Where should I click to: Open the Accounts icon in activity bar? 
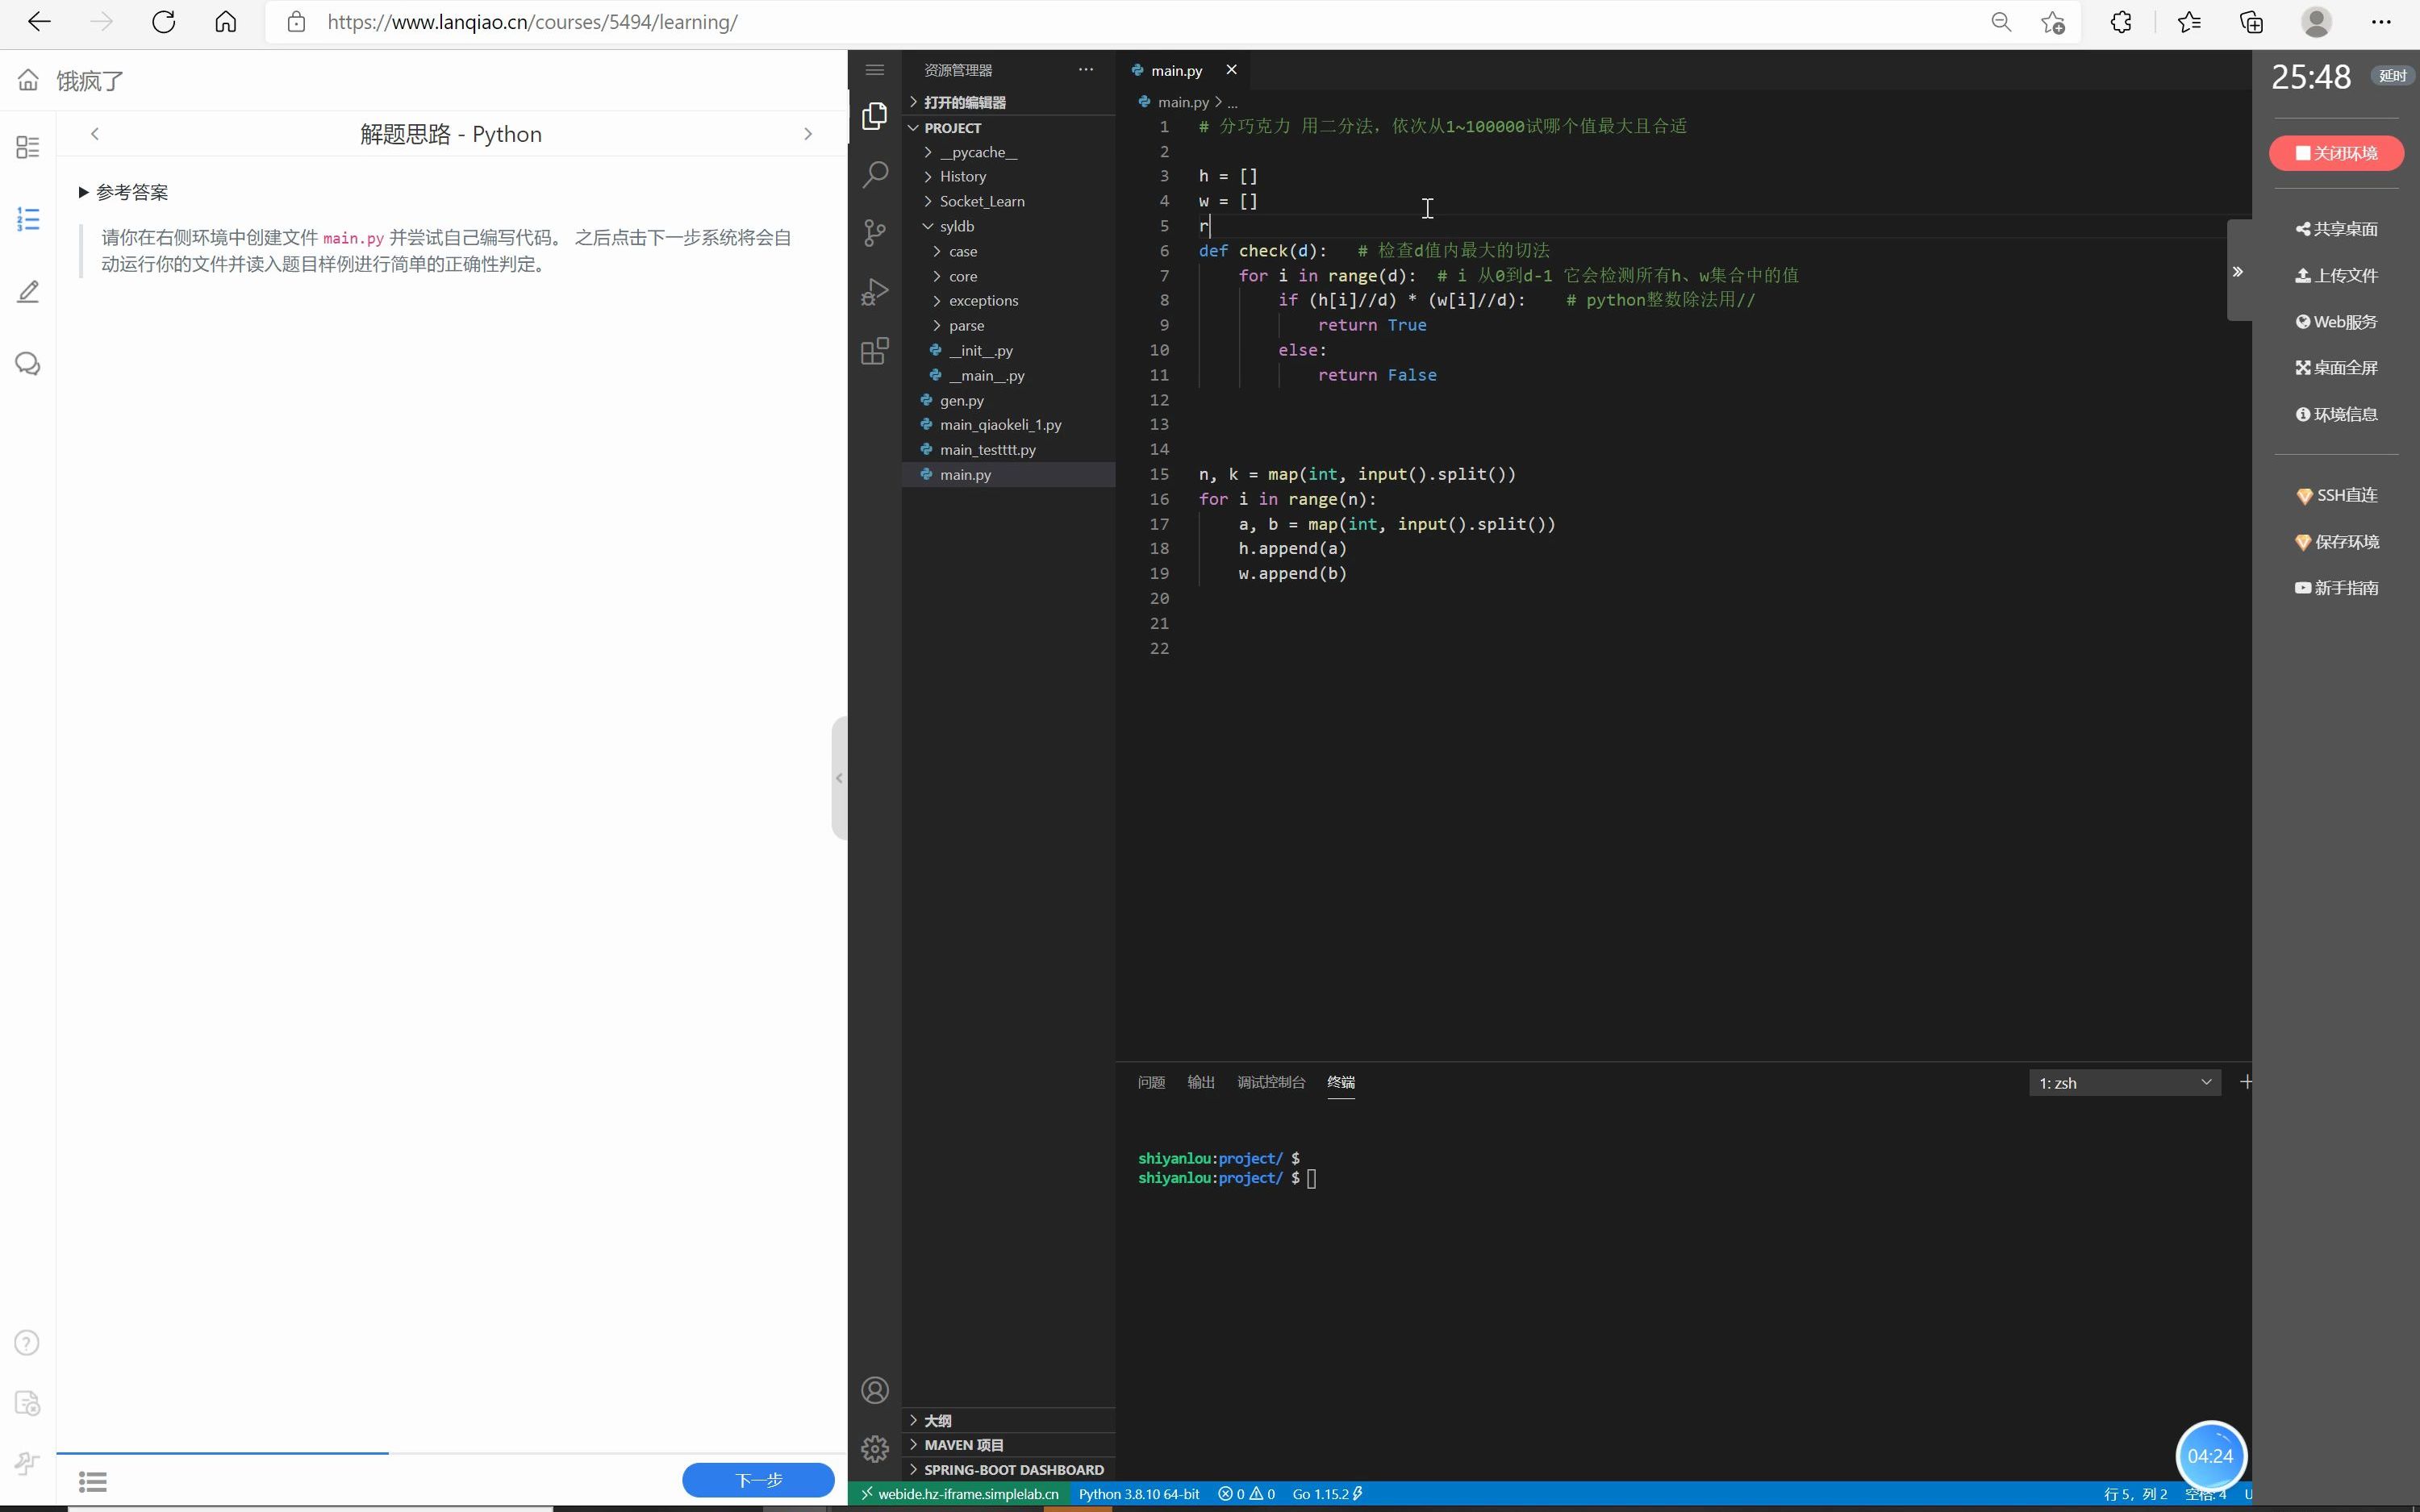(875, 1390)
